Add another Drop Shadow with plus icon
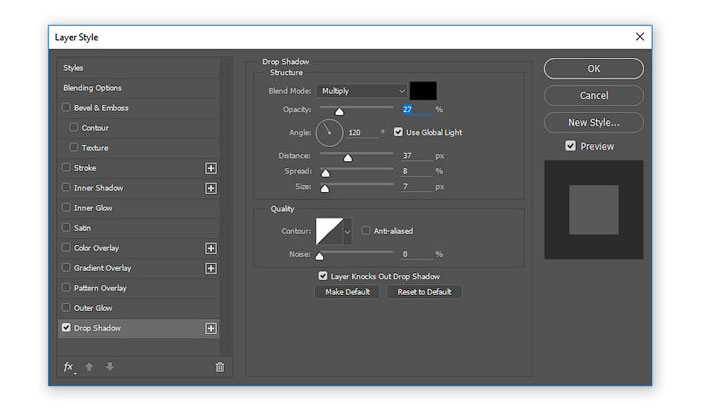The height and width of the screenshot is (415, 725). point(211,328)
